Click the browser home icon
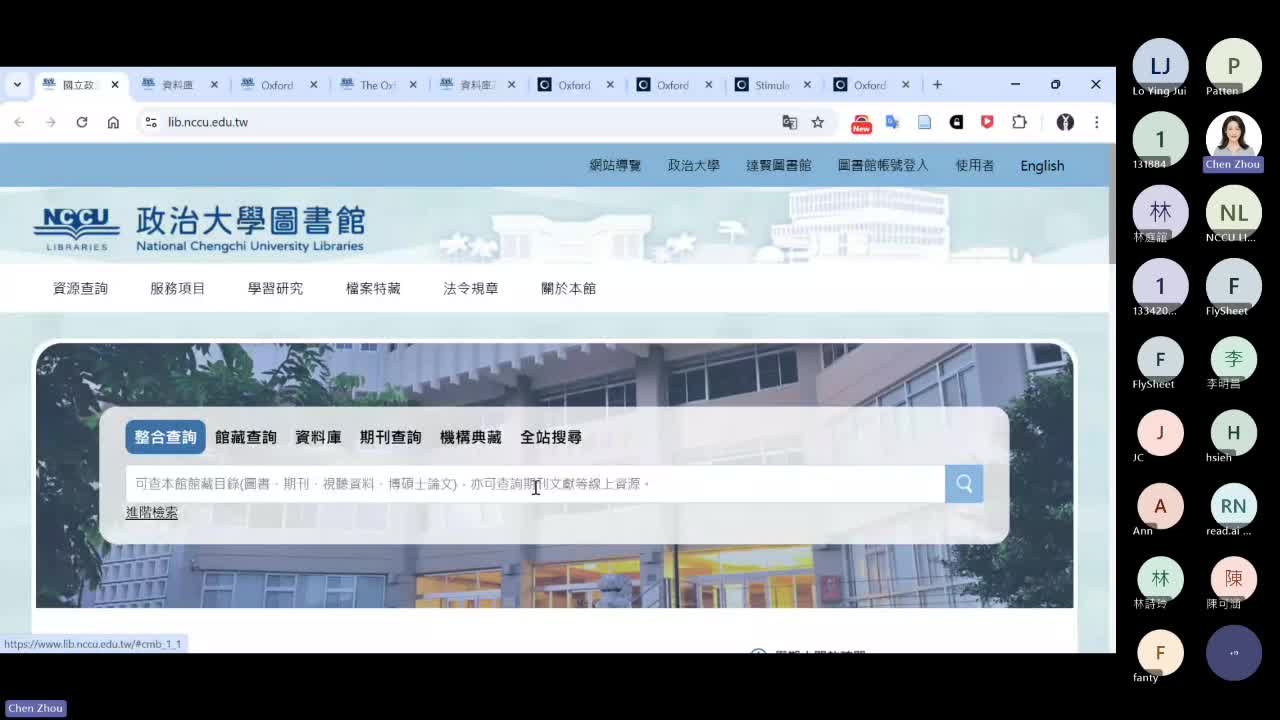 point(114,122)
